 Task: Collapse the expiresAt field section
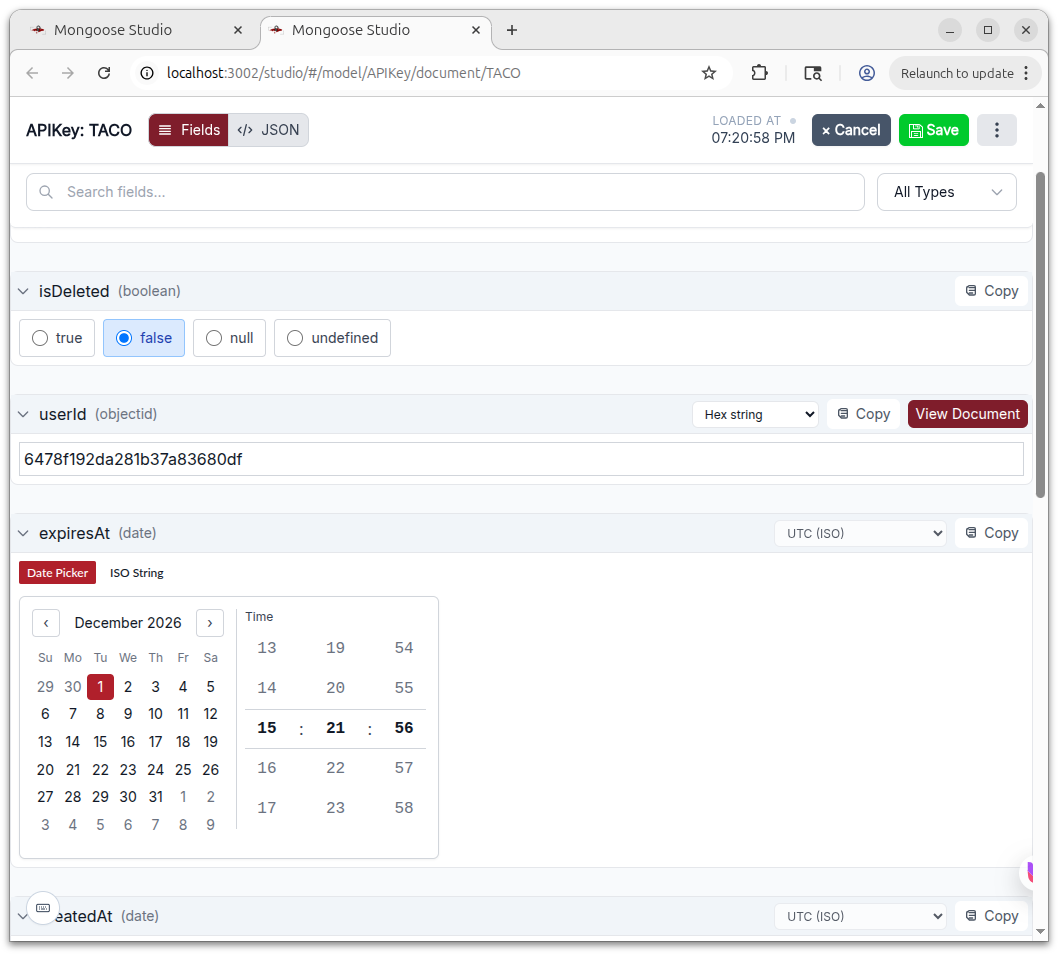[24, 533]
